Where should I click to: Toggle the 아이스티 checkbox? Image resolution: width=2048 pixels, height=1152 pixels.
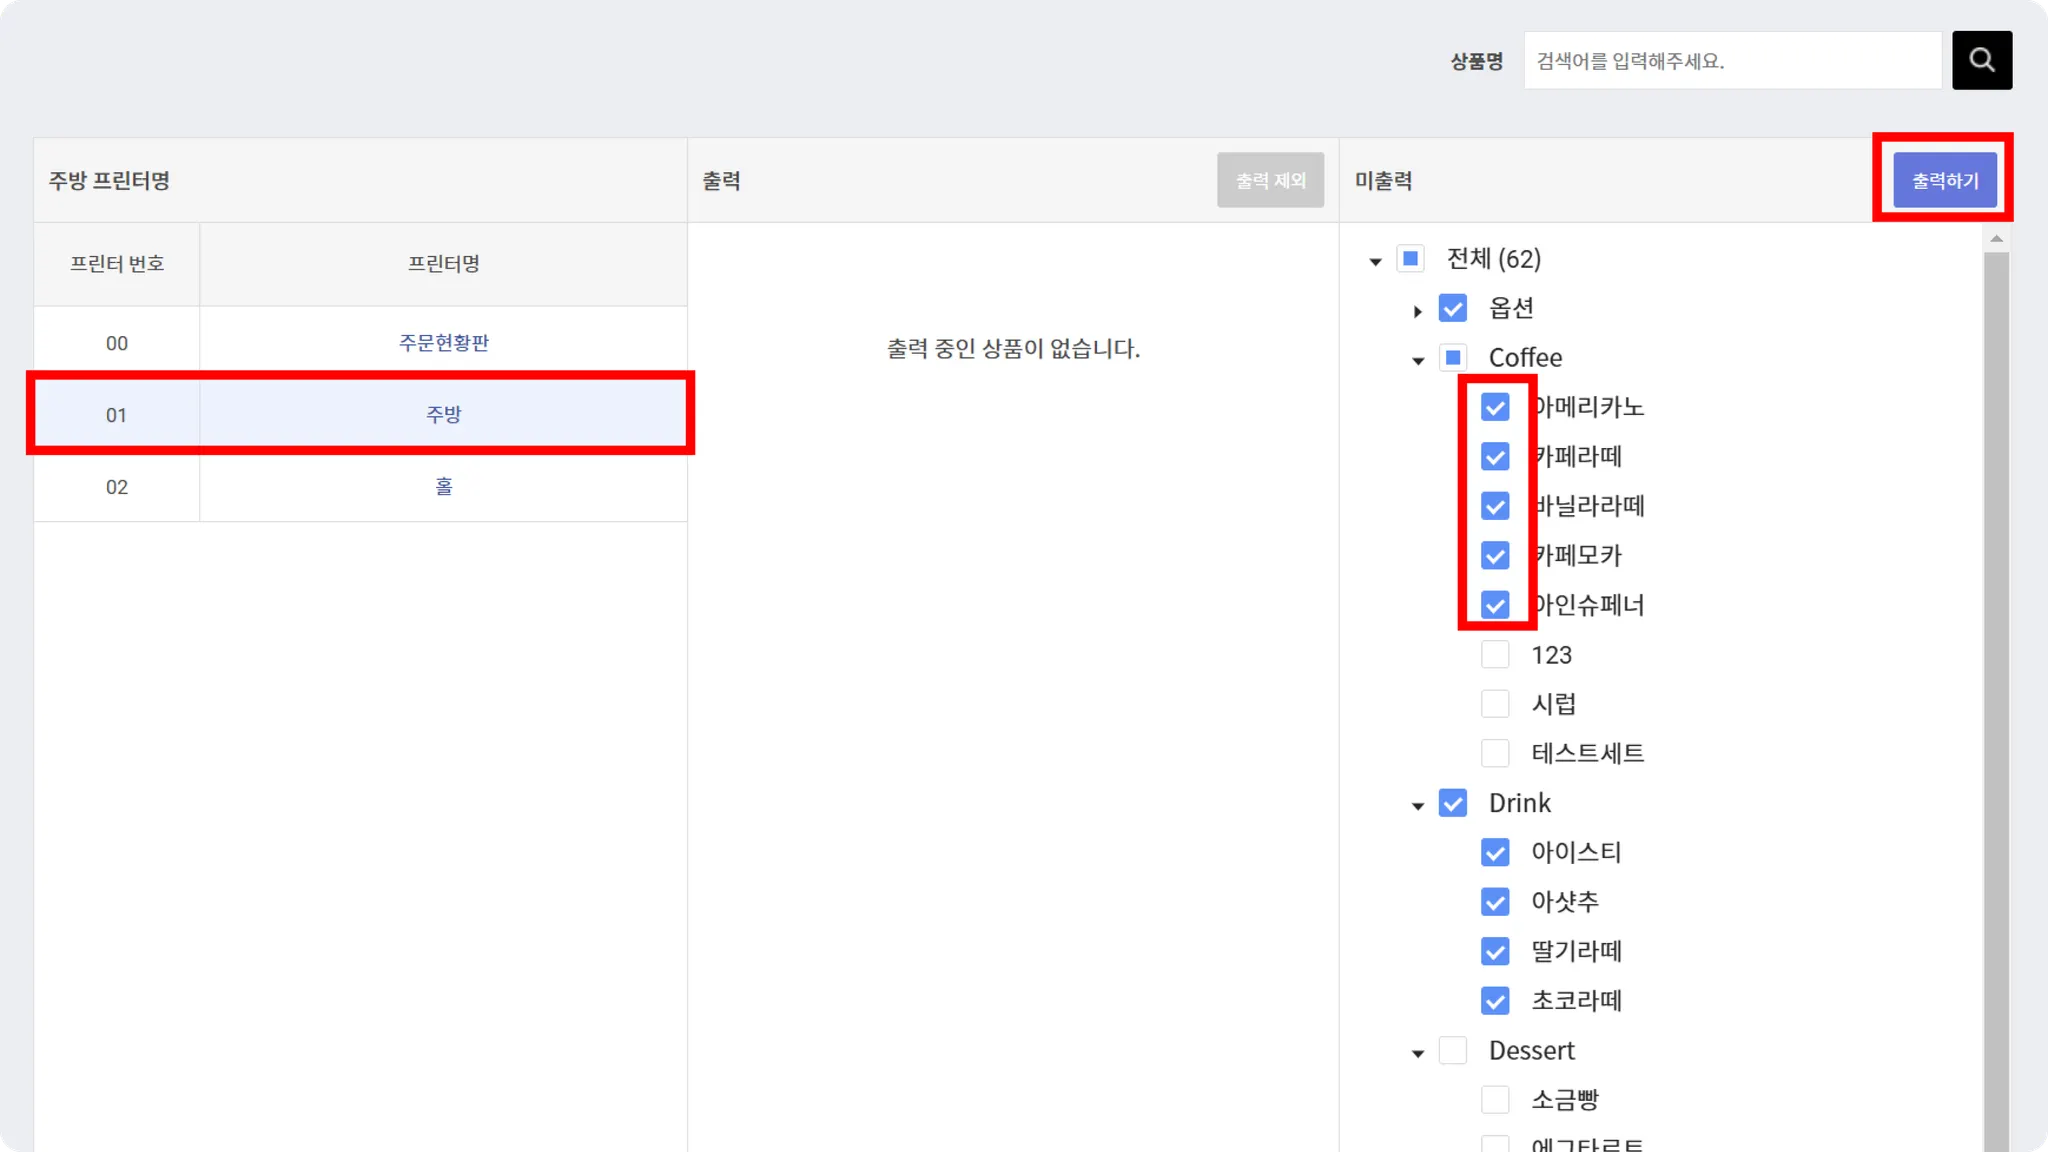(x=1495, y=852)
